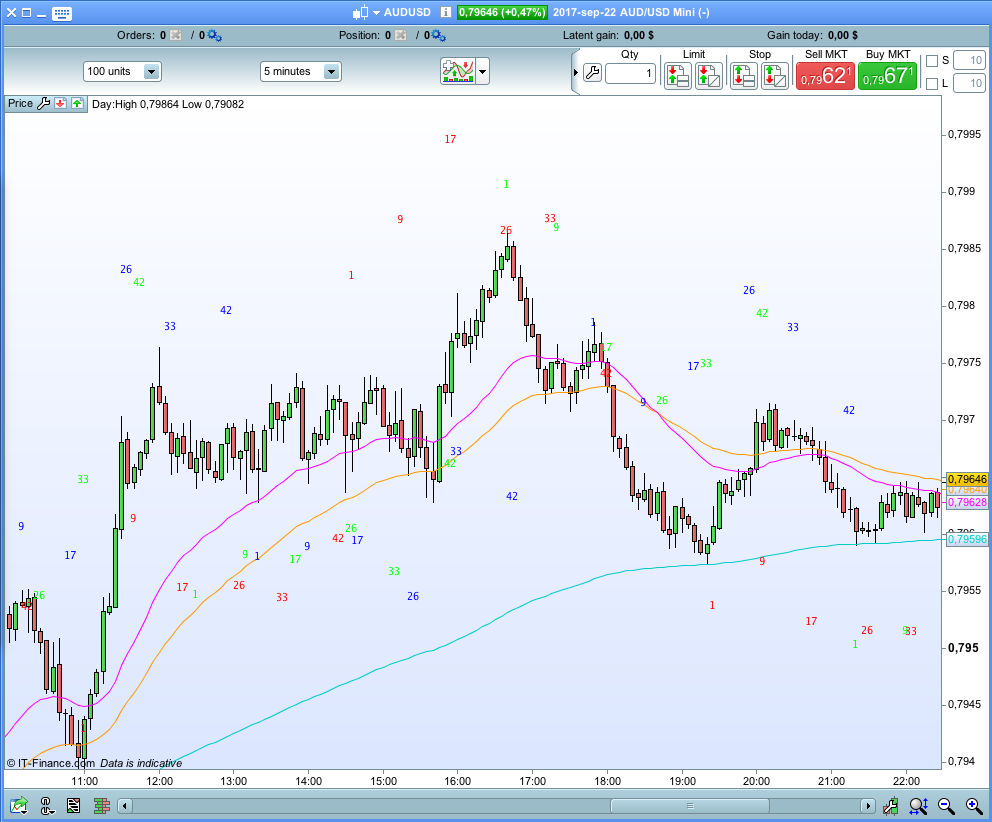992x822 pixels.
Task: Open position settings gears next to Position
Action: [438, 35]
